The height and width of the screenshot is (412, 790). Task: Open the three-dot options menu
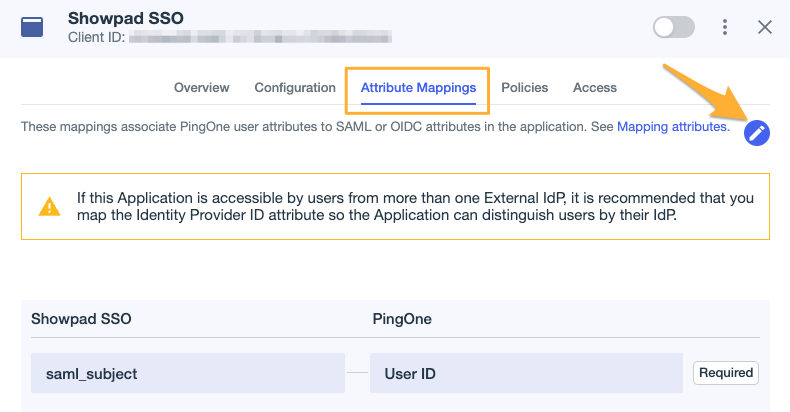click(725, 27)
